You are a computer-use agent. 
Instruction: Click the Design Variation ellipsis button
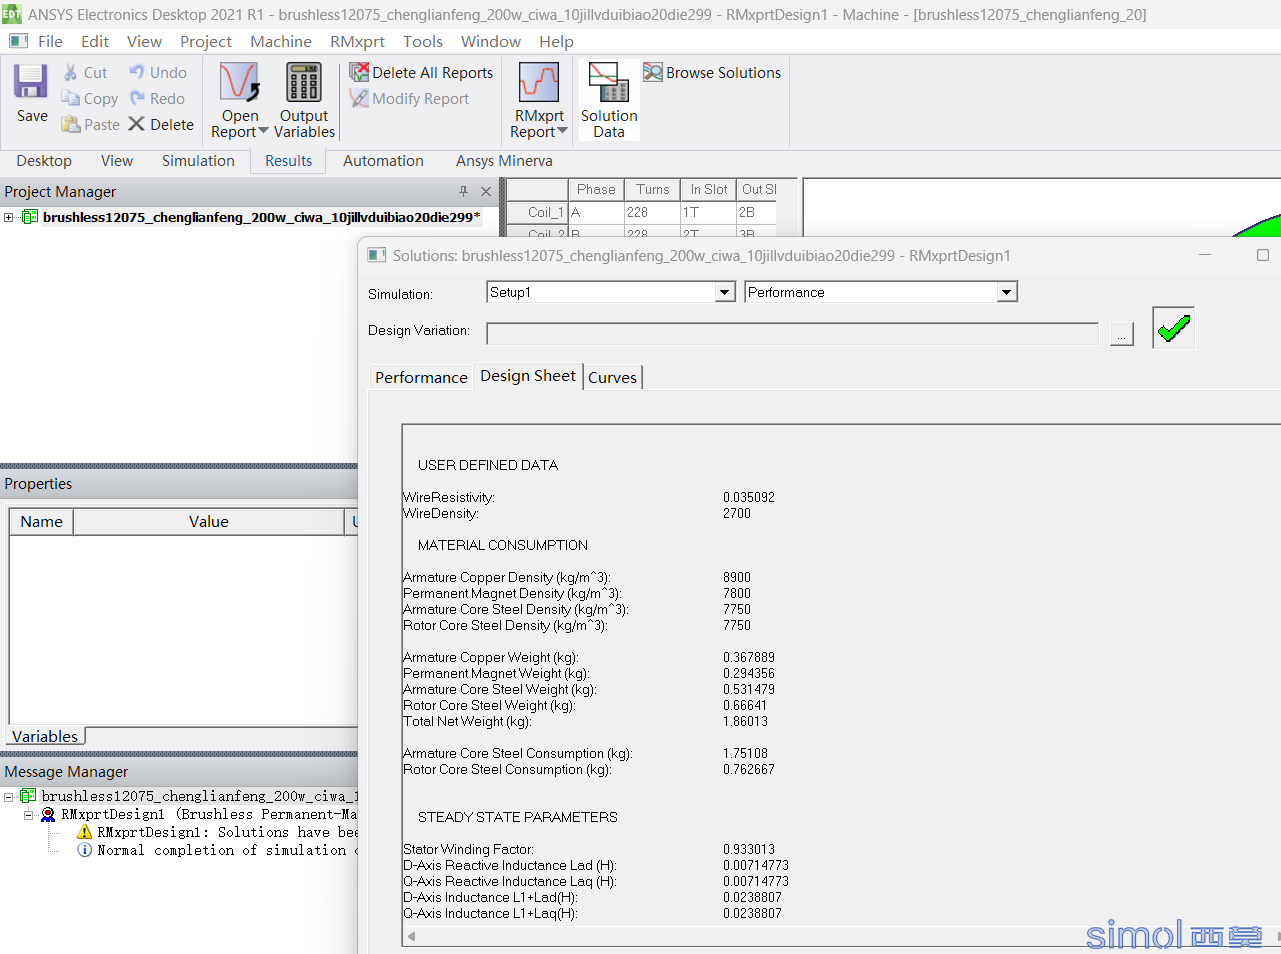(x=1122, y=335)
